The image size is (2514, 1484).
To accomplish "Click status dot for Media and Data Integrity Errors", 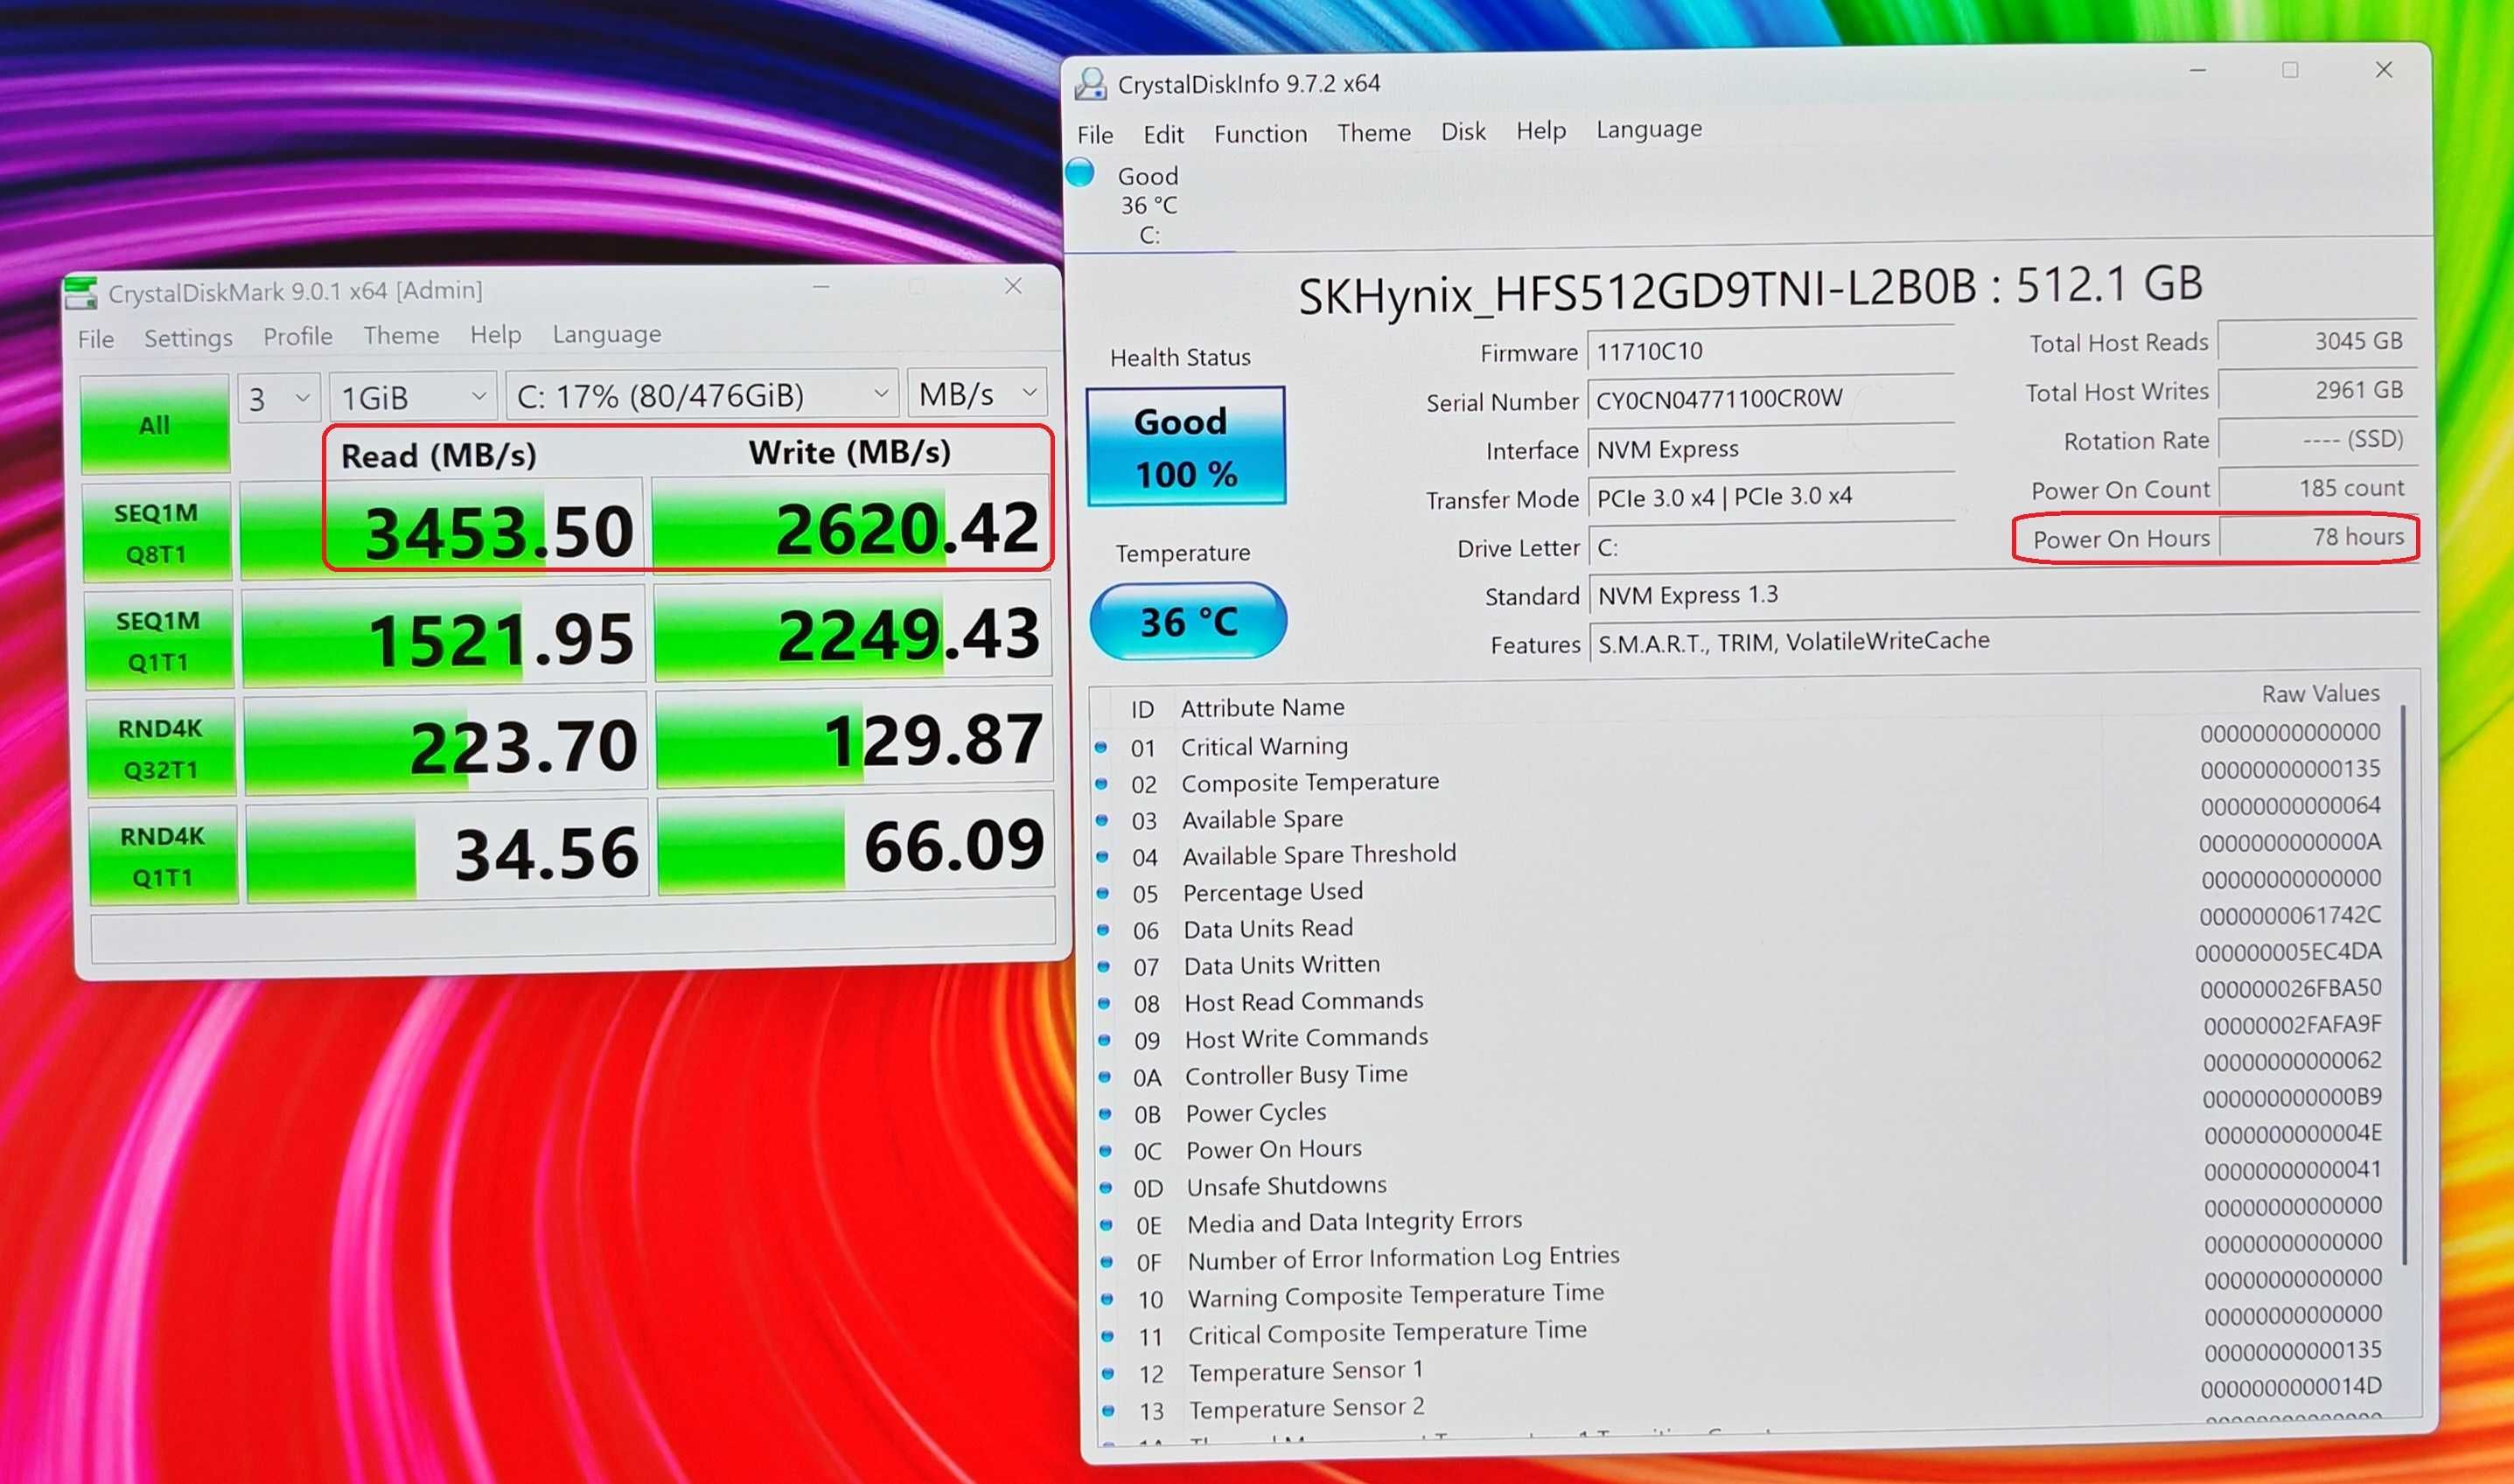I will 1106,1225.
